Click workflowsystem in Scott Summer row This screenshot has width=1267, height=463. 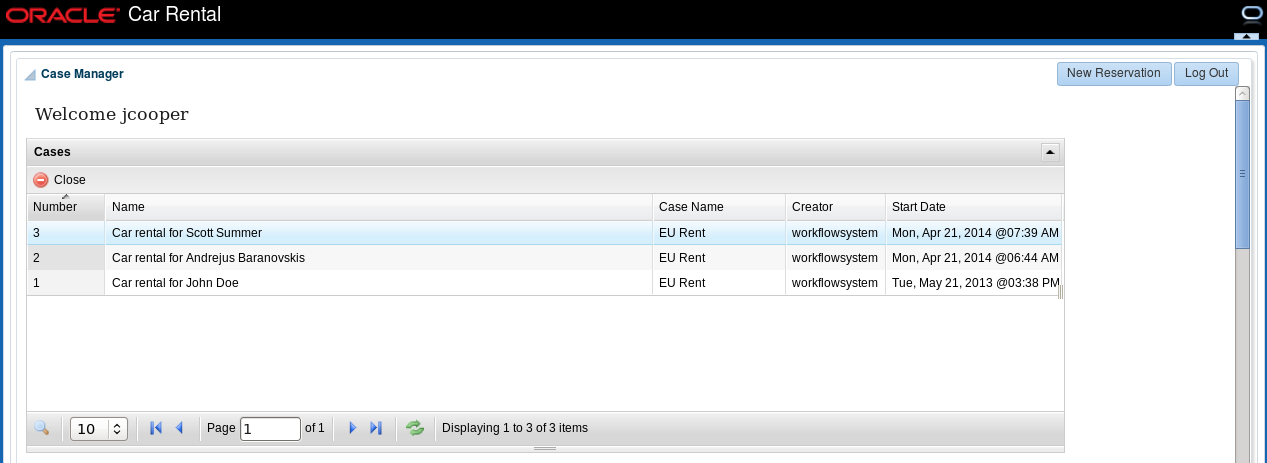(x=835, y=233)
